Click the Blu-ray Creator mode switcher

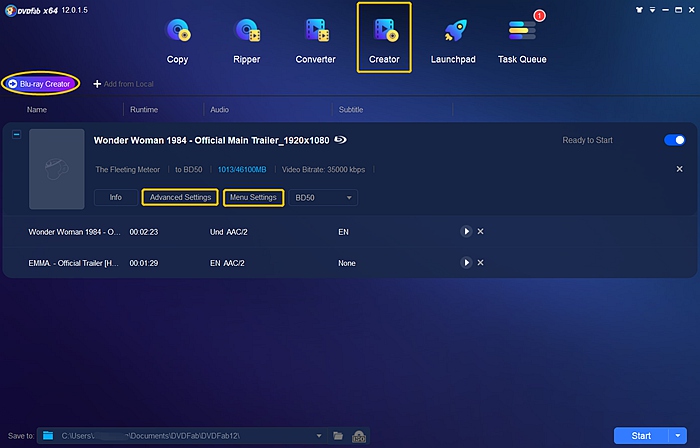(x=40, y=83)
